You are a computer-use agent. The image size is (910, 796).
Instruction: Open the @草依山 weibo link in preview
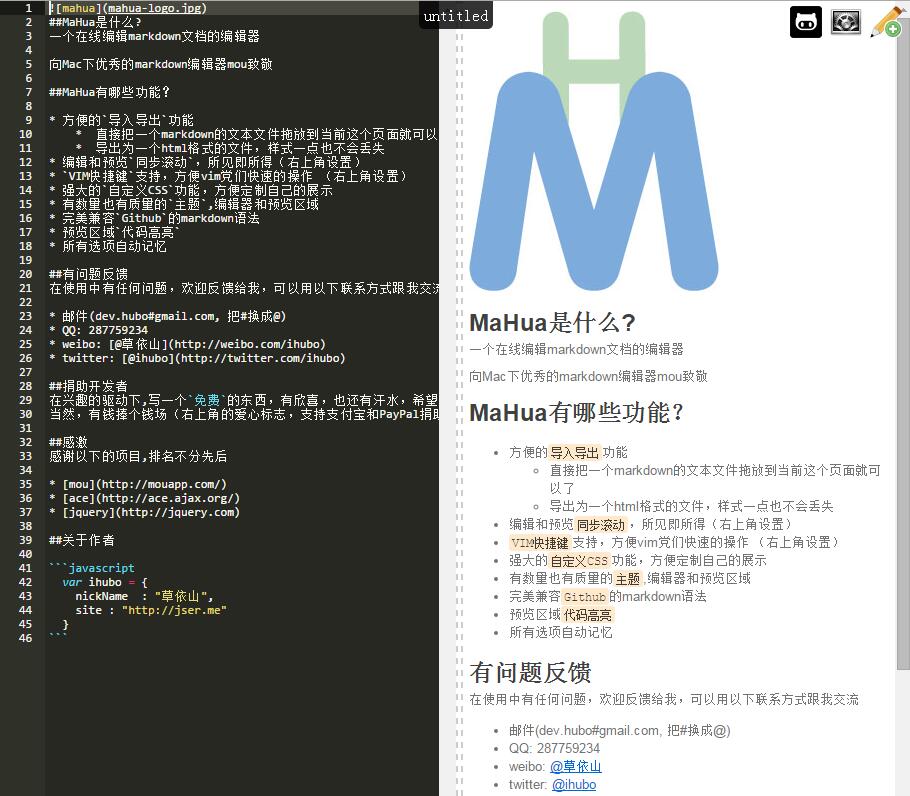(576, 766)
